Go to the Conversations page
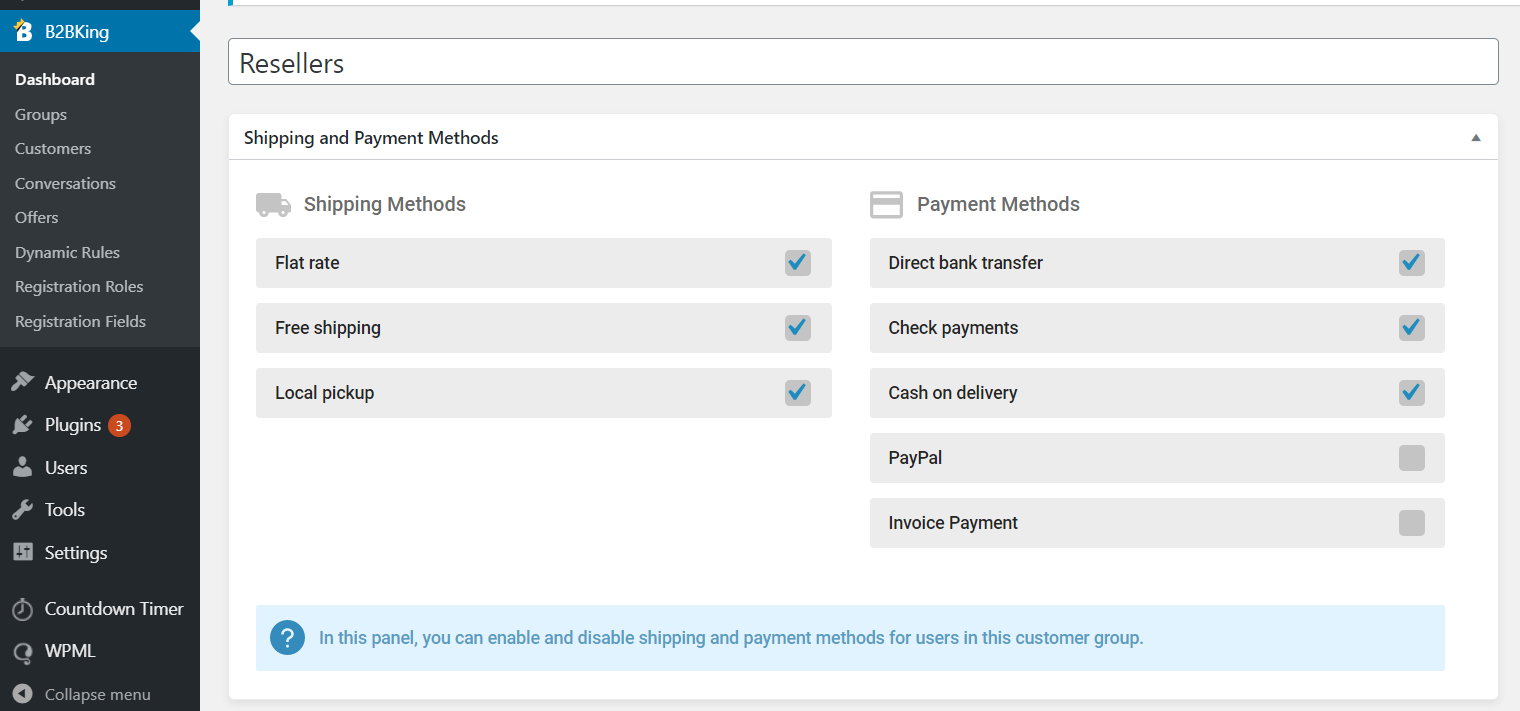 point(65,183)
